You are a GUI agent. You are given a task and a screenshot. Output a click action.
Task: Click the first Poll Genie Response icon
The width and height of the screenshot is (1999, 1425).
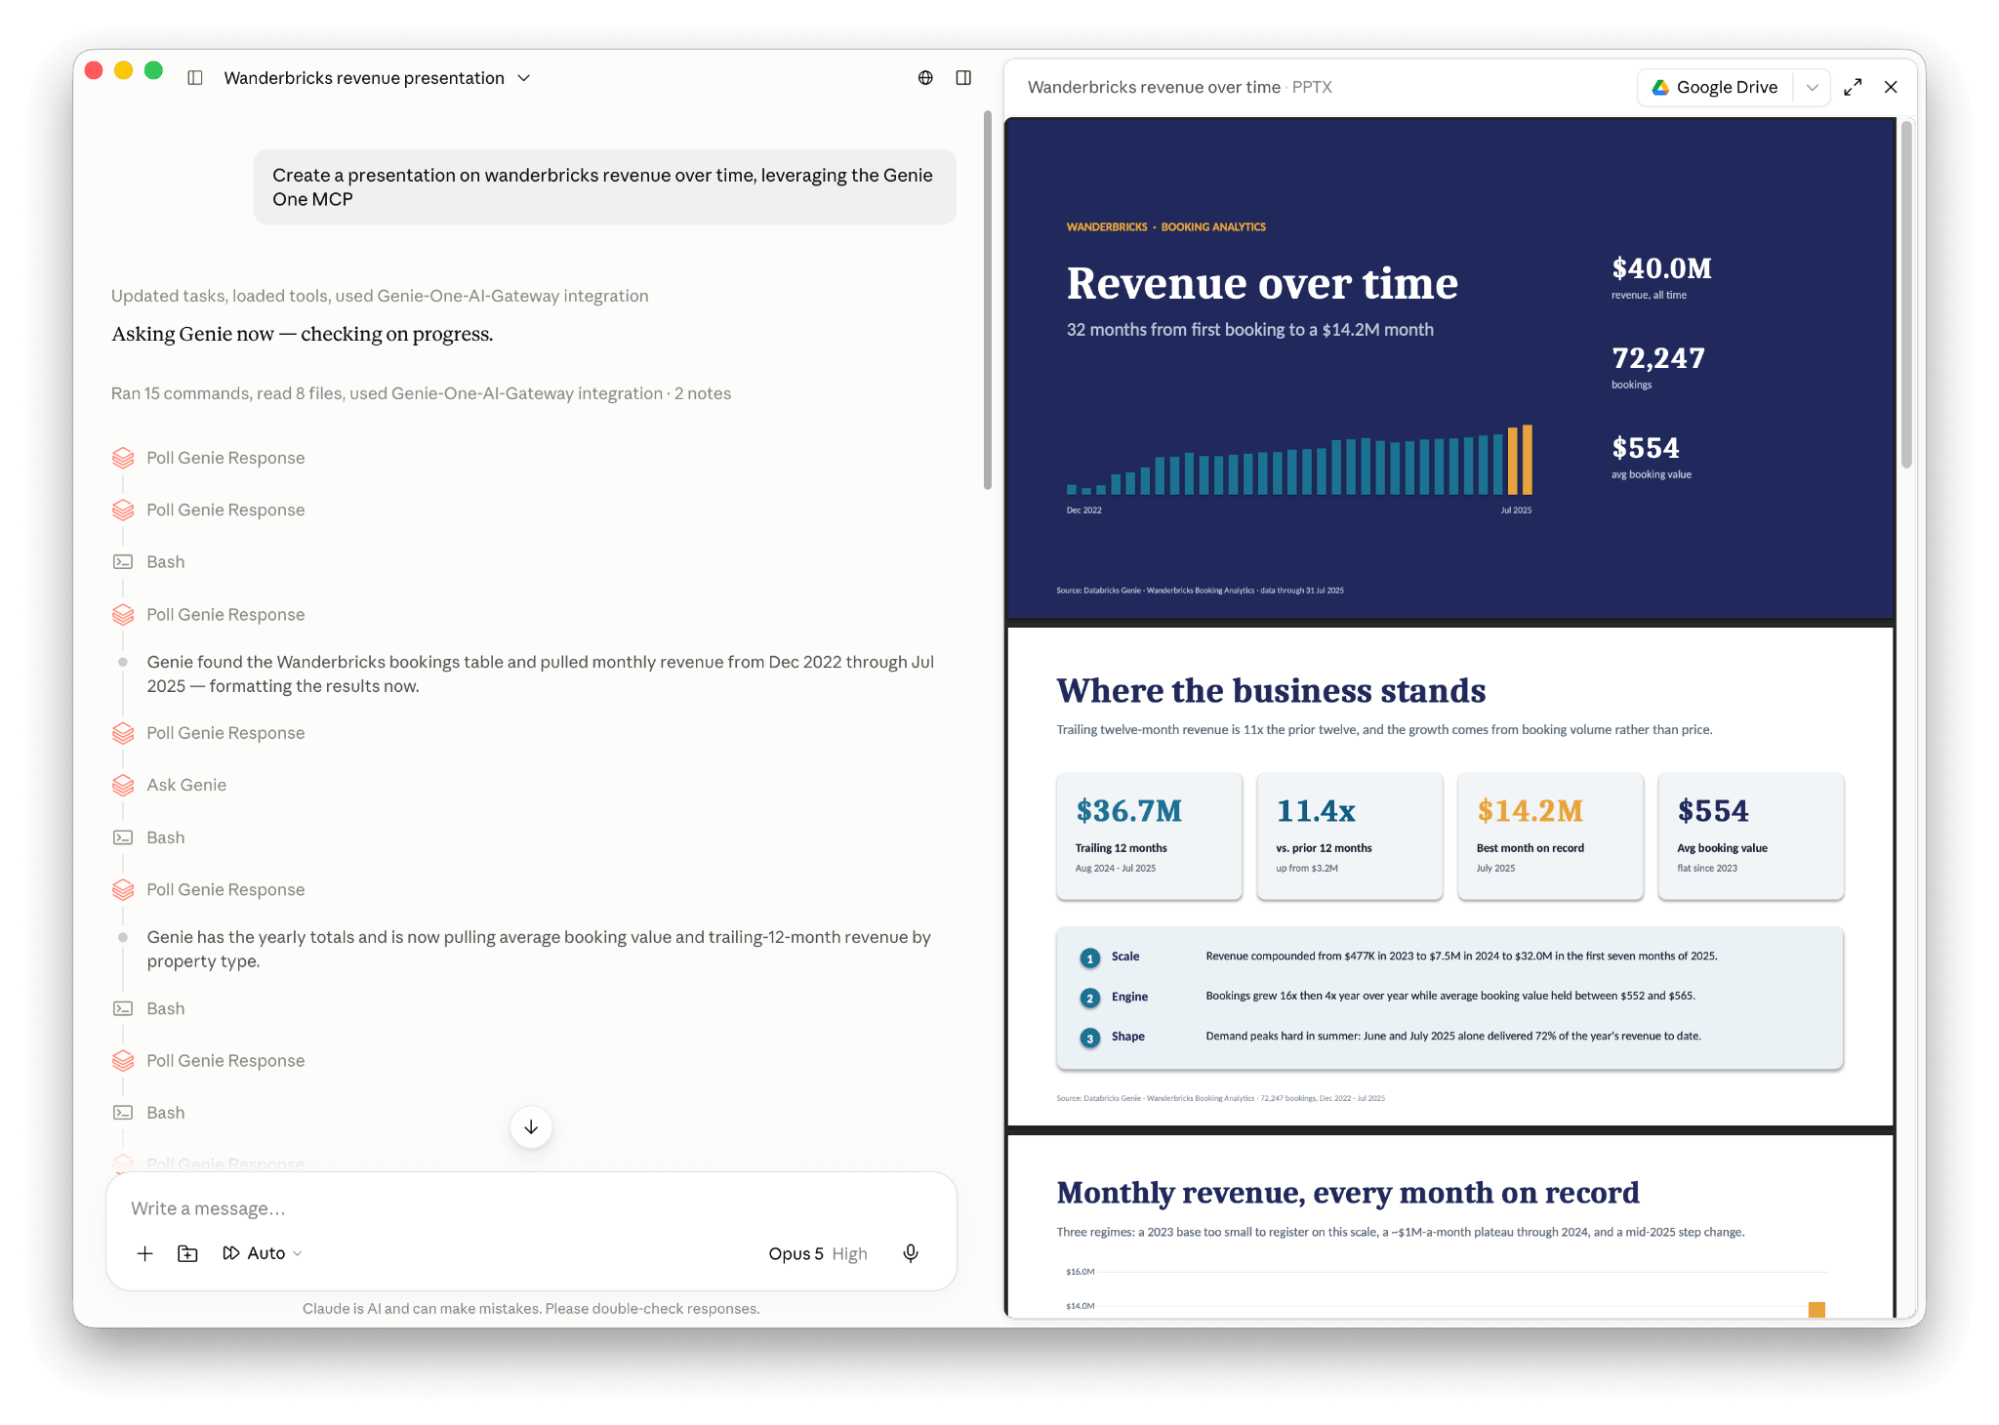coord(123,458)
